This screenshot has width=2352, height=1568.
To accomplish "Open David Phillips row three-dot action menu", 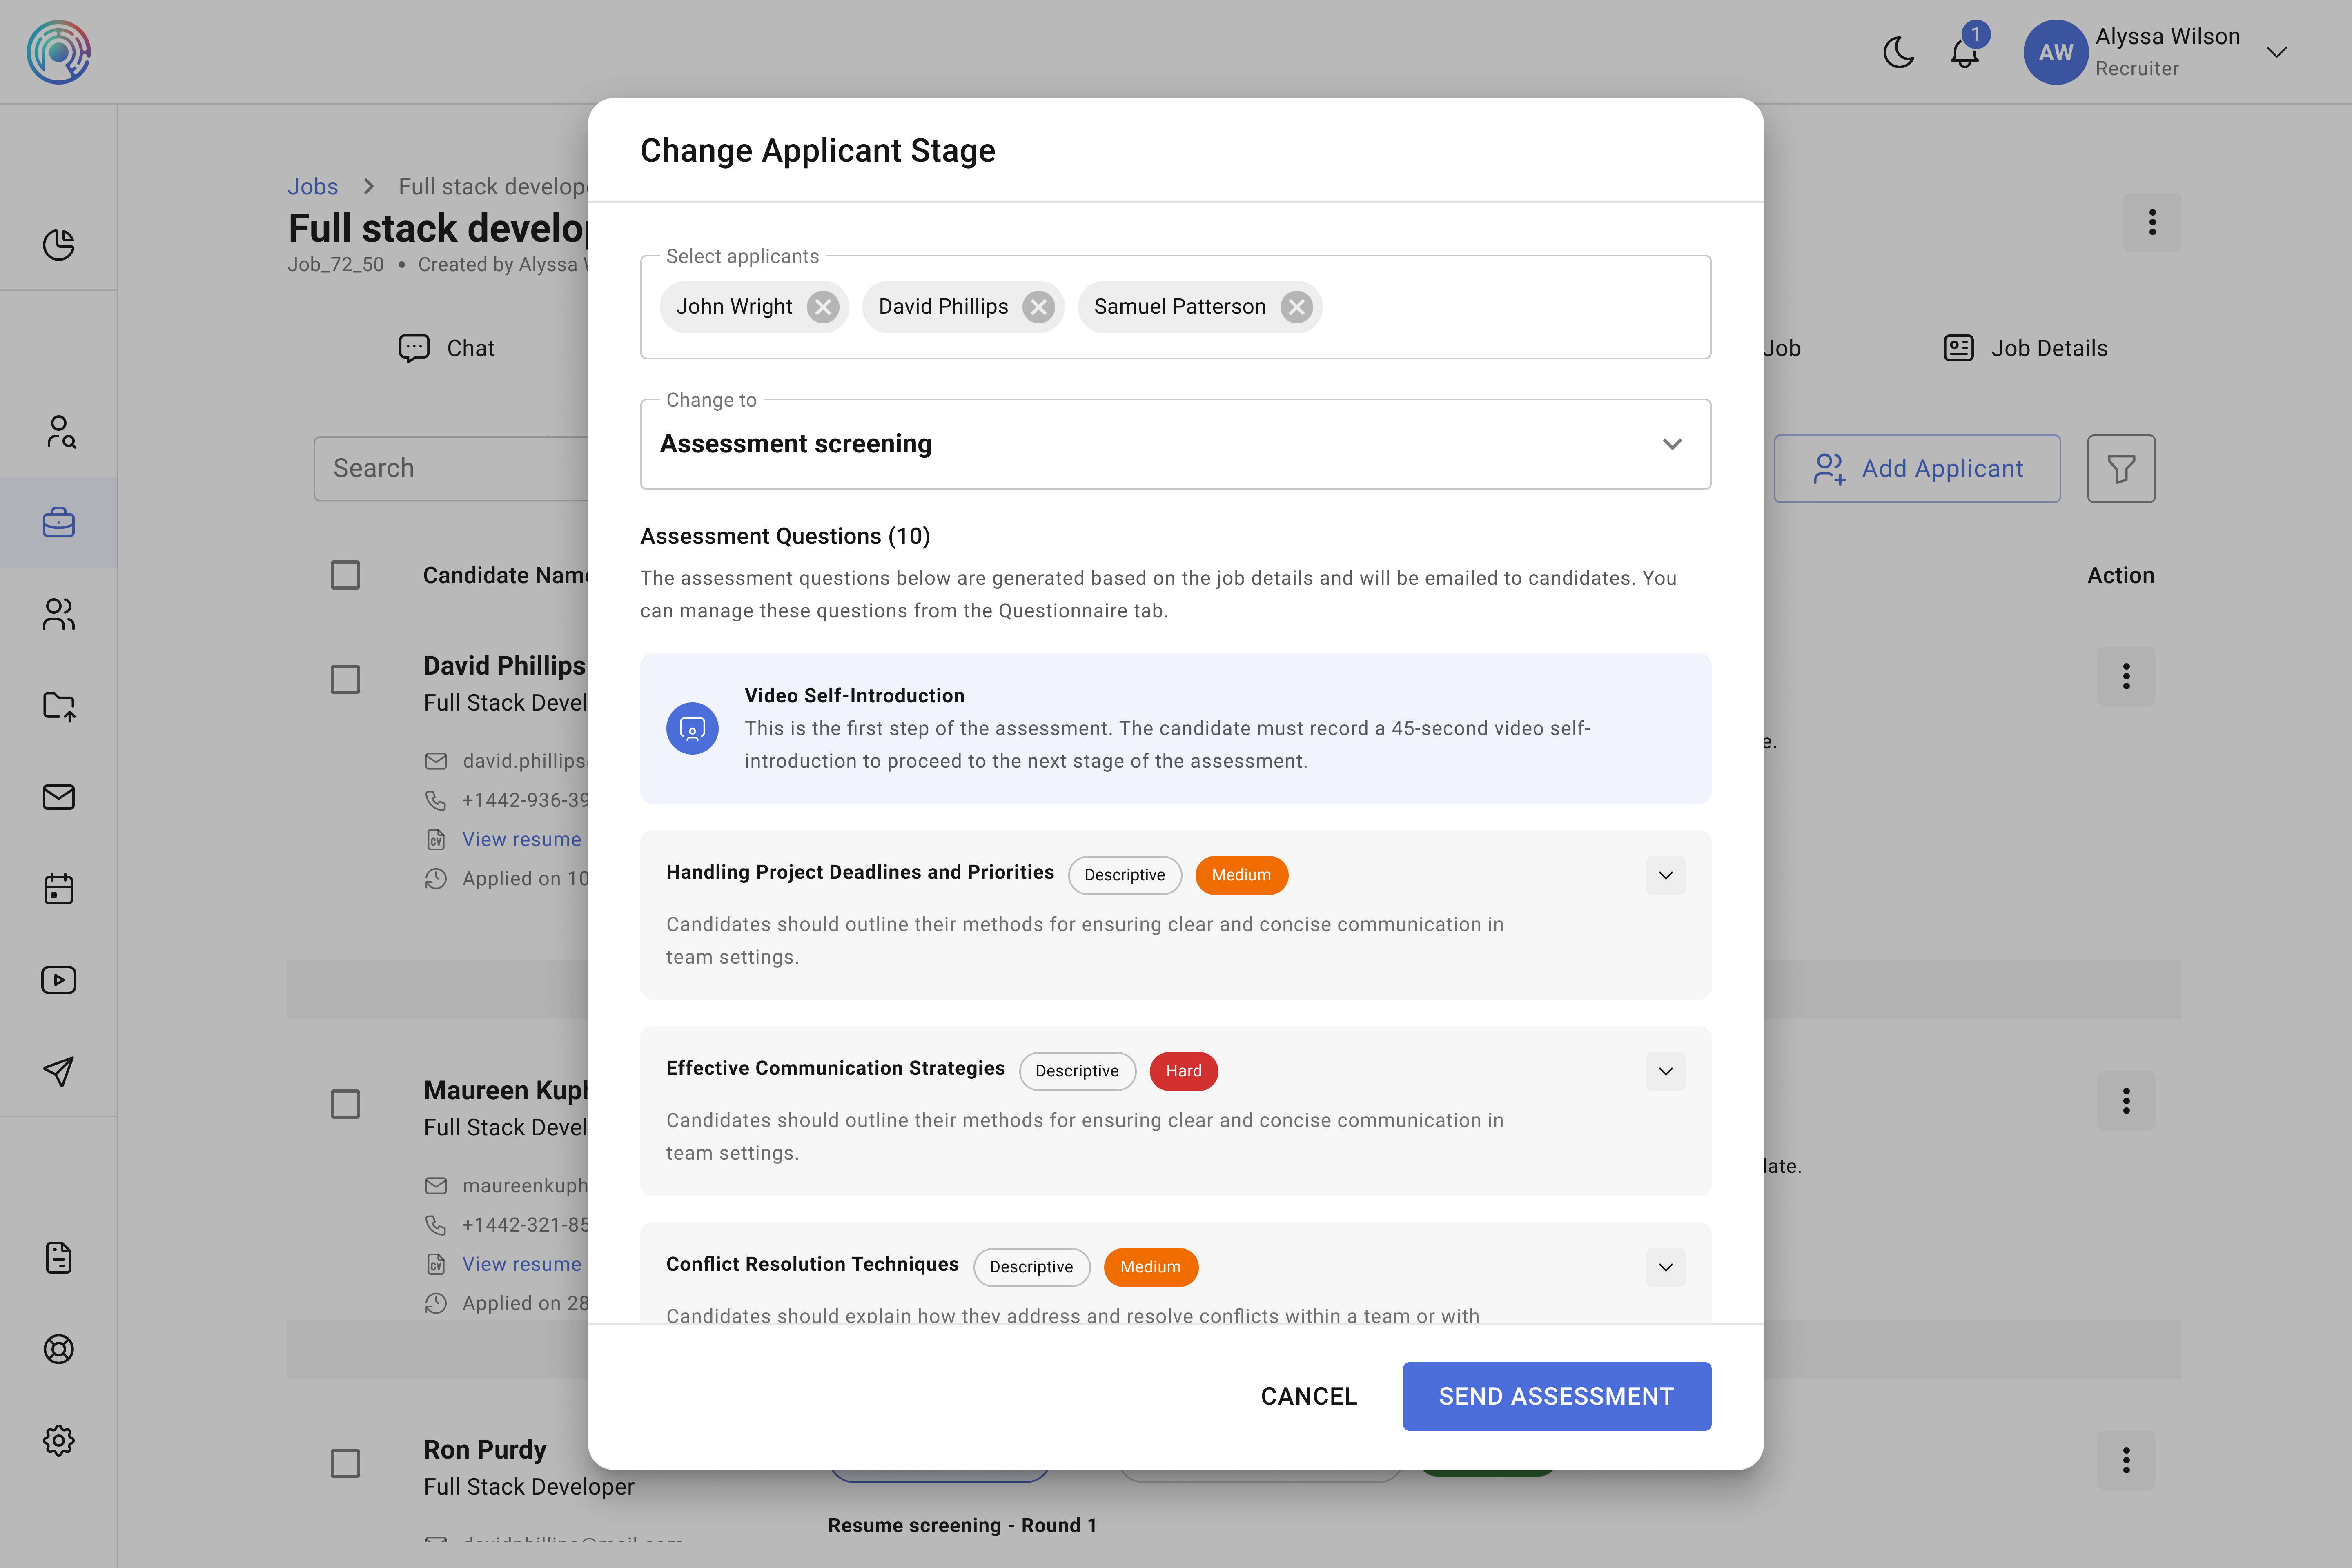I will 2126,676.
